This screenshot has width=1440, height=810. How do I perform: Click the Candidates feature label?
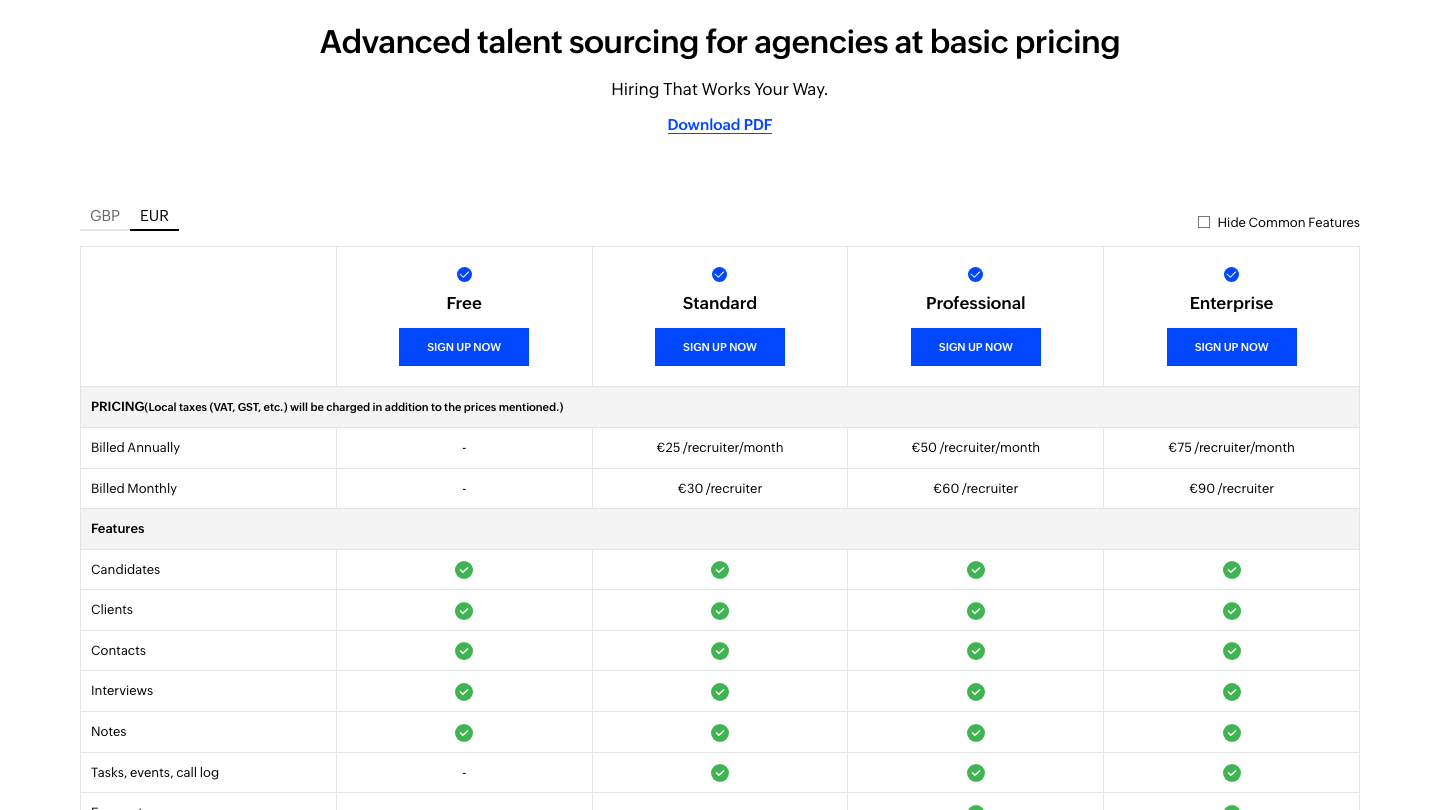point(125,570)
